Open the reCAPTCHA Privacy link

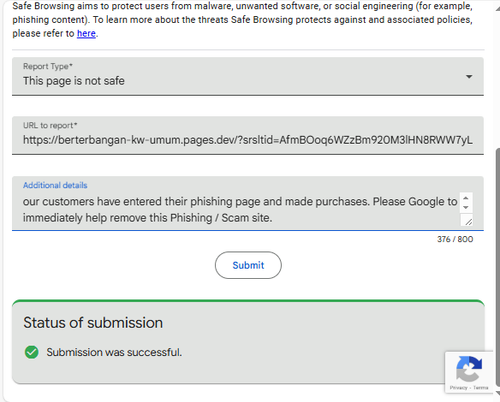coord(458,388)
